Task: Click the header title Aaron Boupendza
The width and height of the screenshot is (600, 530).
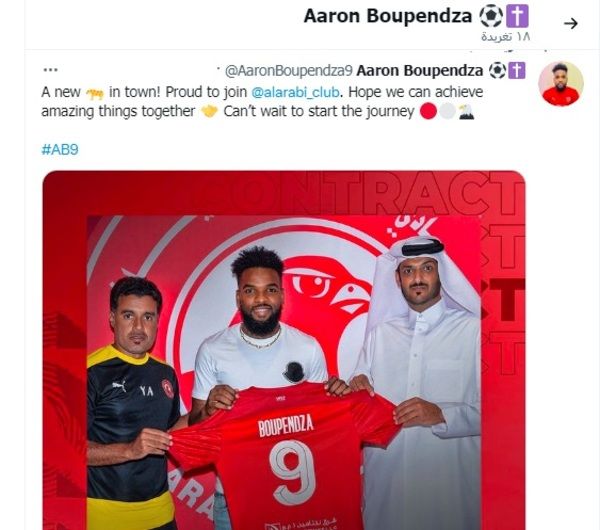Action: coord(388,16)
